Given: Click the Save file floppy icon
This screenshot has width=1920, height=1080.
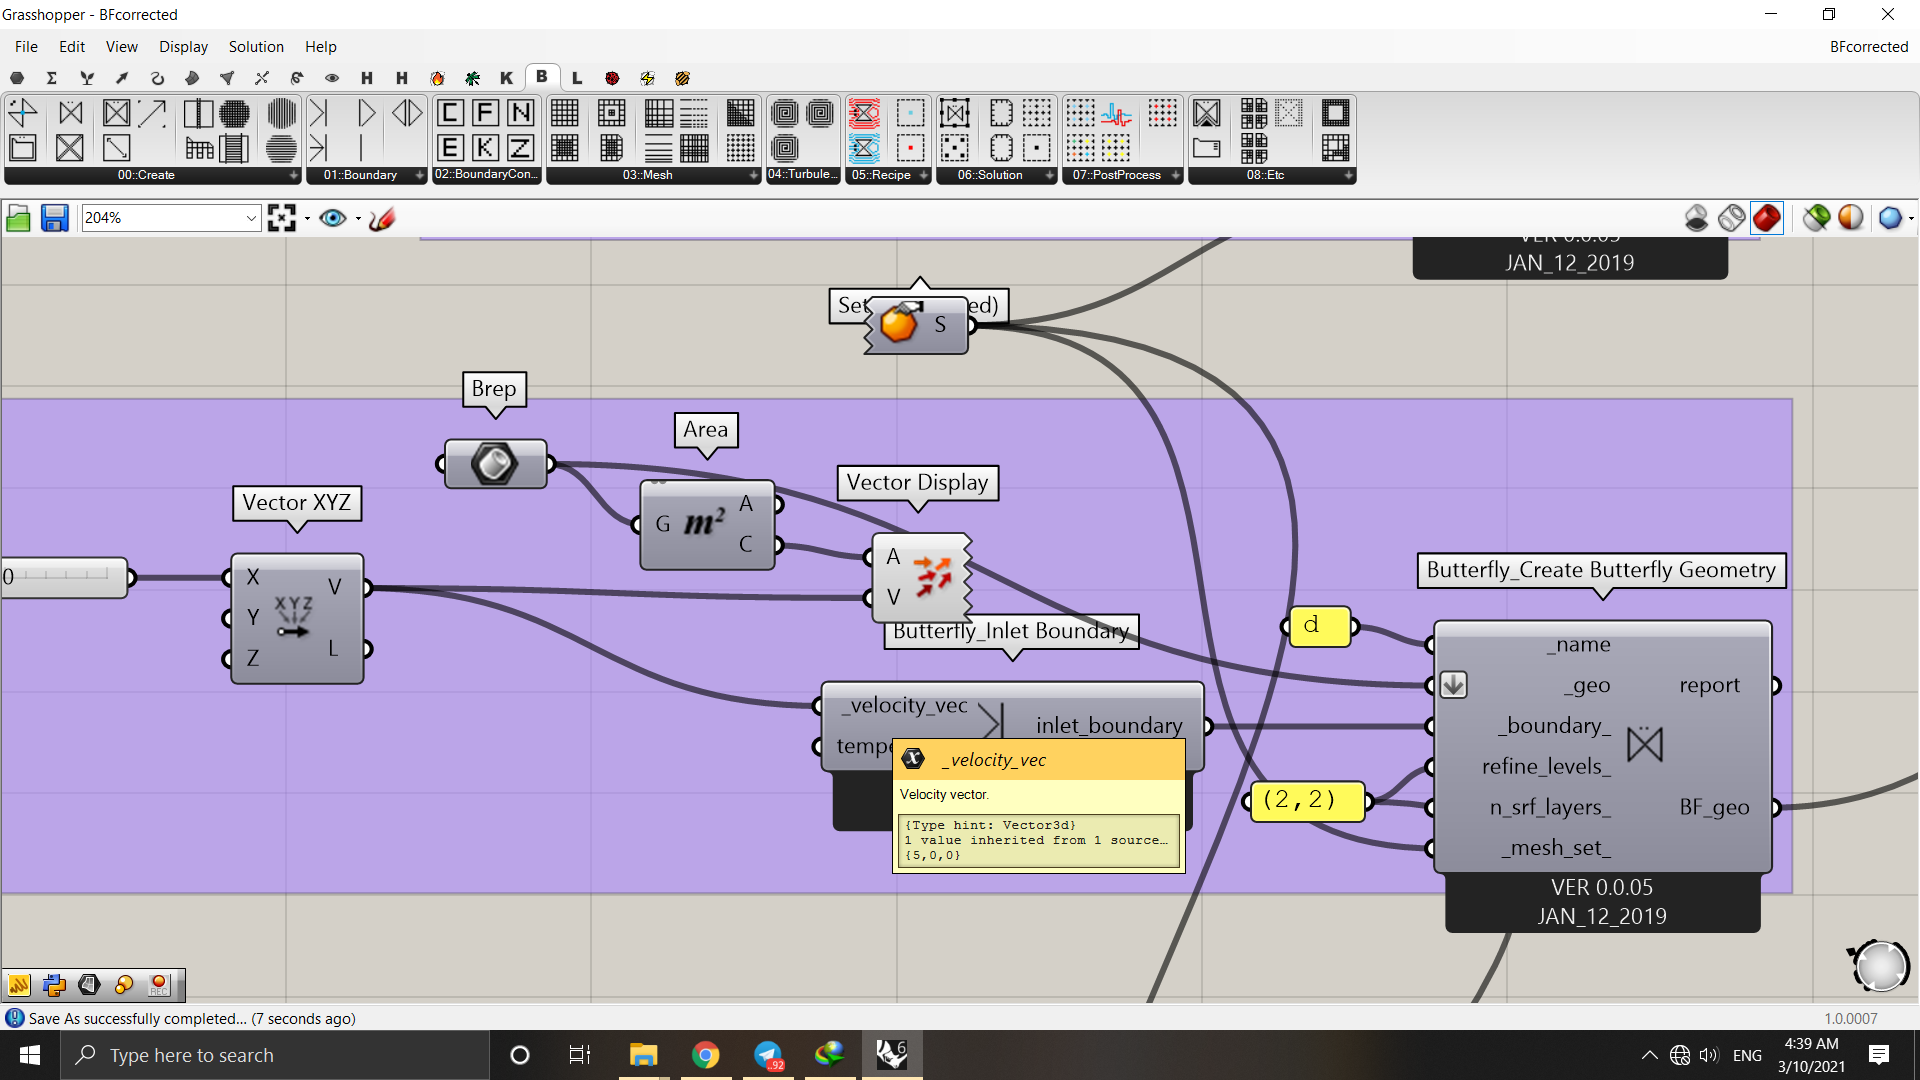Looking at the screenshot, I should [x=54, y=218].
